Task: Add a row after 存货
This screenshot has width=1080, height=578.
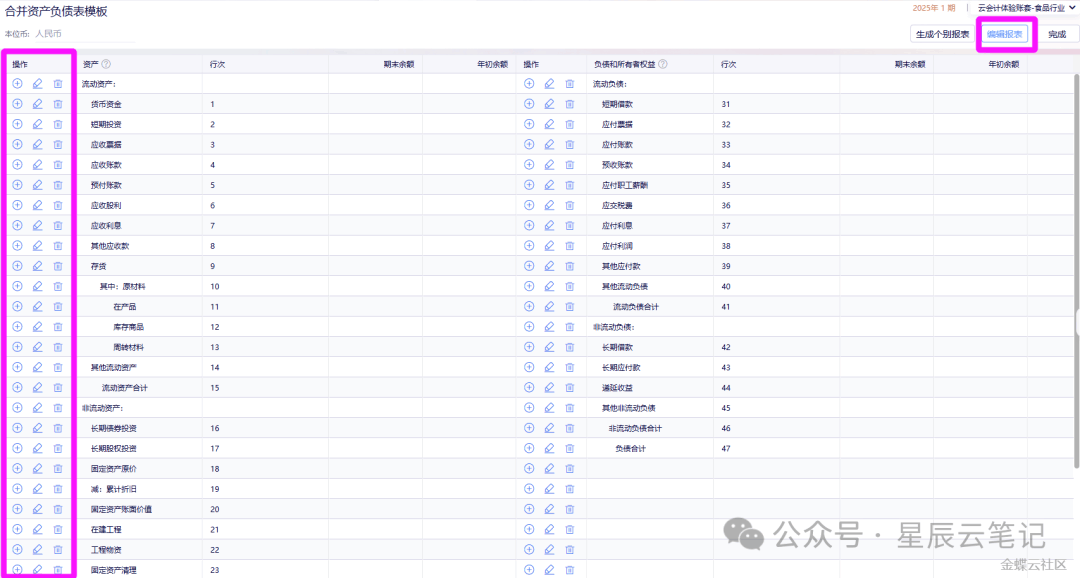Action: pyautogui.click(x=17, y=266)
